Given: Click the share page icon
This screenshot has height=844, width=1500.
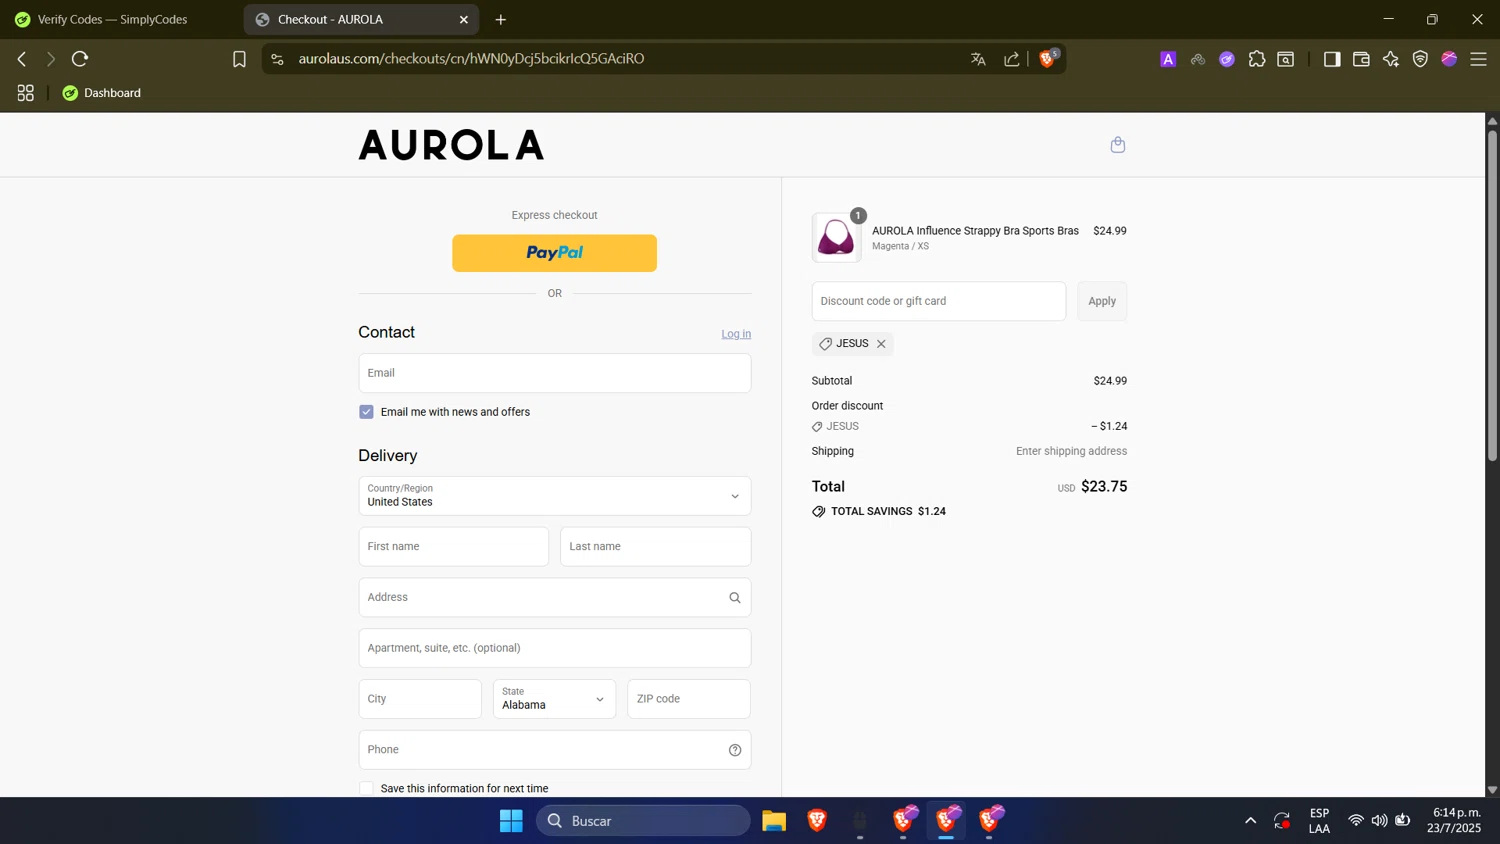Looking at the screenshot, I should click(x=1012, y=59).
